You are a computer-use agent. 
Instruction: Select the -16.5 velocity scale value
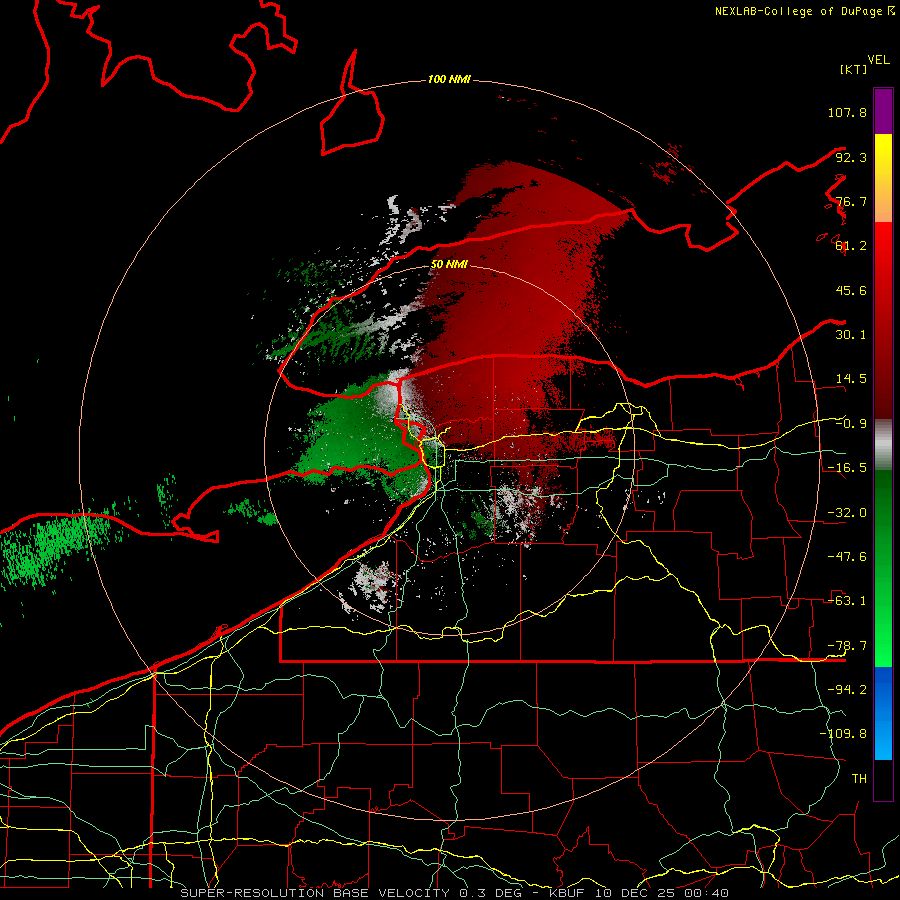(x=847, y=468)
